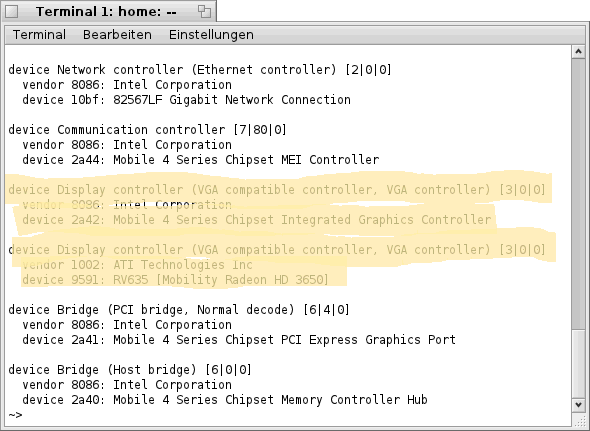Click the vertical scrollbar thumb
The image size is (590, 431).
pyautogui.click(x=578, y=193)
